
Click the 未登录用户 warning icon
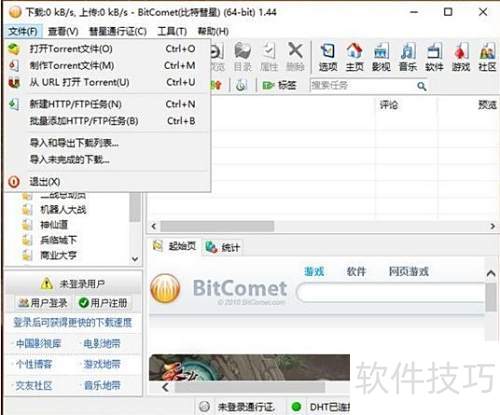[46, 284]
